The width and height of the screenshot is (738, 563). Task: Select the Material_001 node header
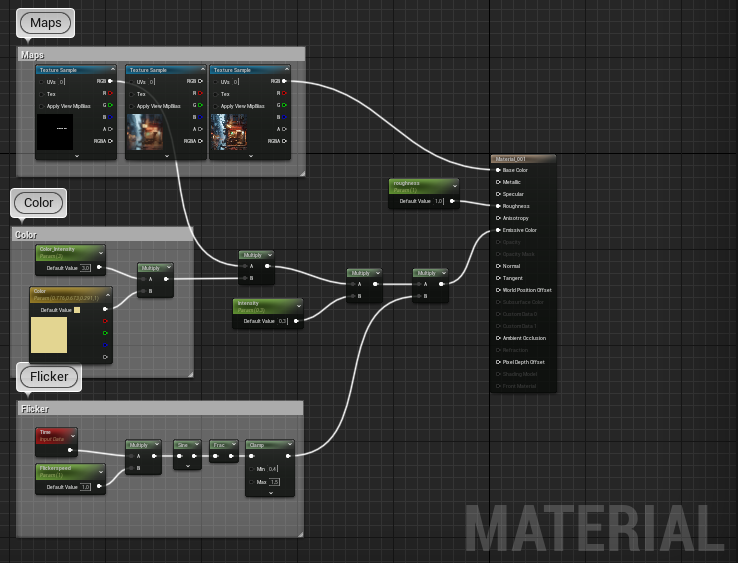(523, 159)
